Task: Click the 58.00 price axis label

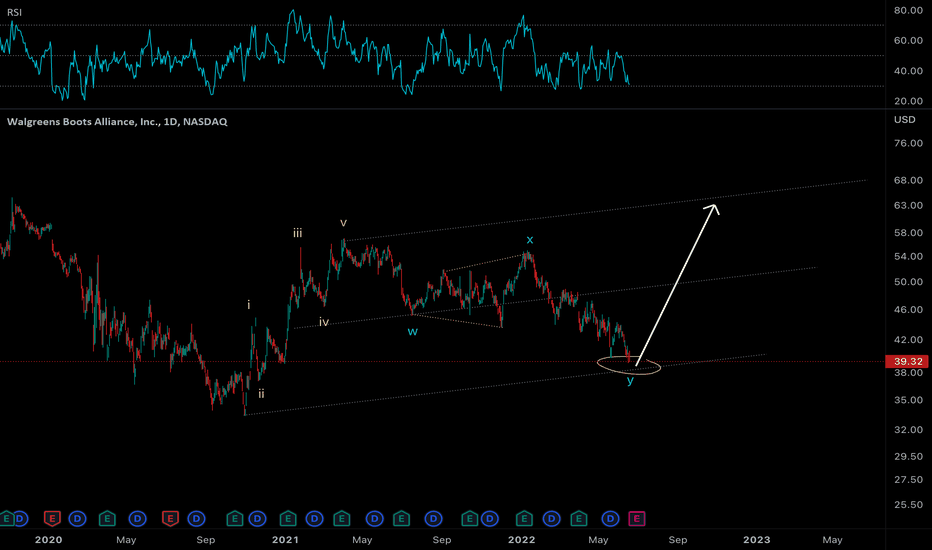Action: tap(908, 232)
